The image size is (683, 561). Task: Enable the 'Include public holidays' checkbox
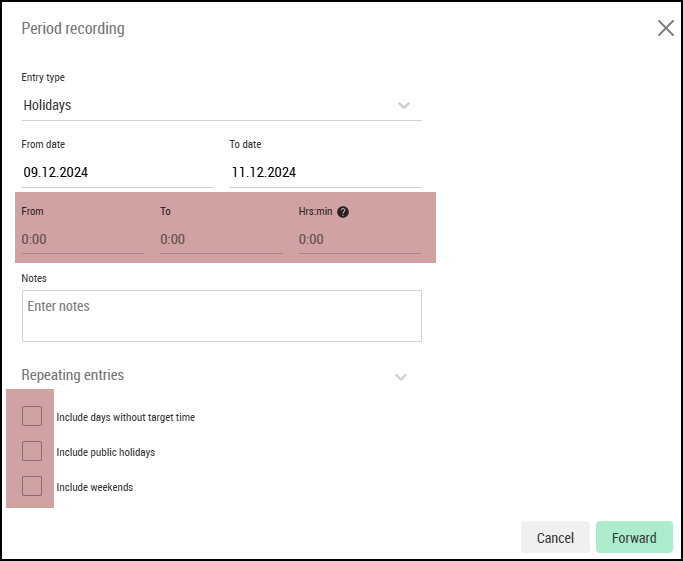(x=32, y=451)
